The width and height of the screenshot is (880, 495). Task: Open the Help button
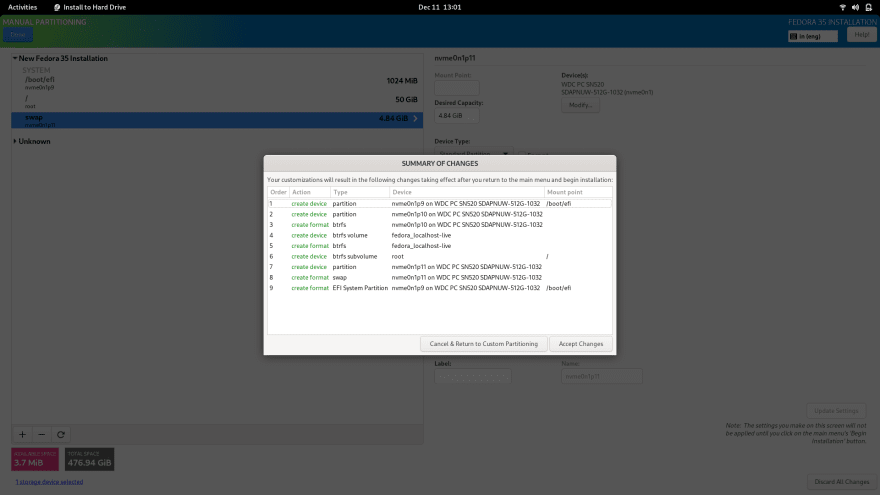coord(861,35)
